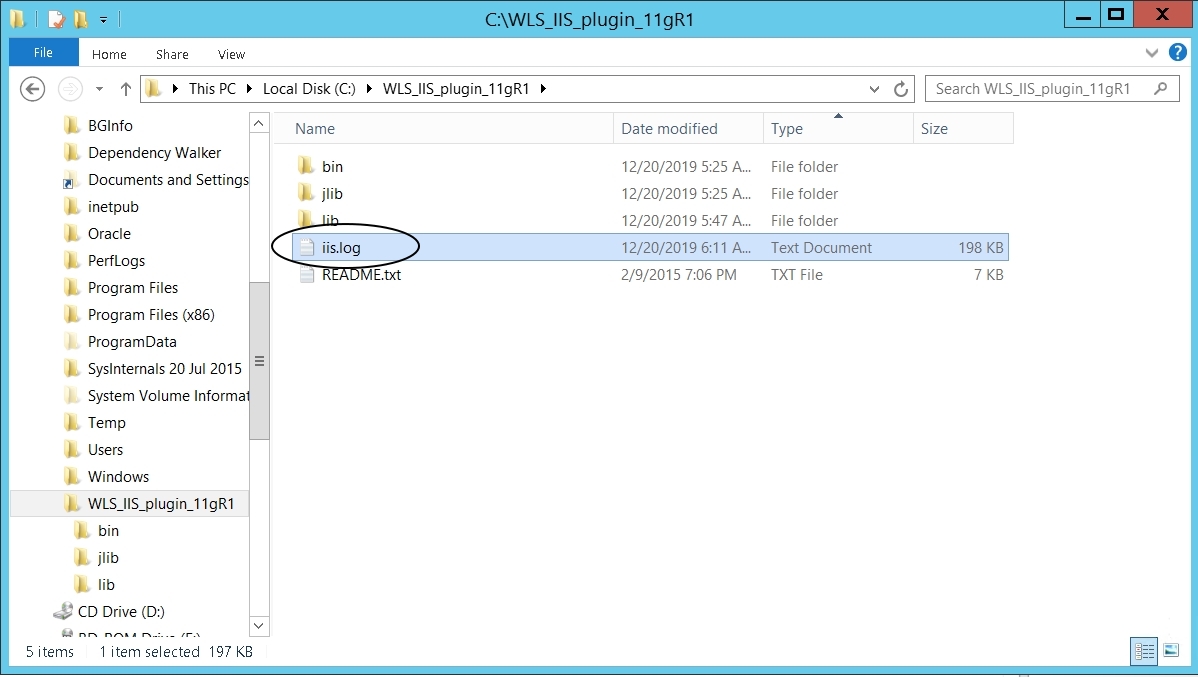The image size is (1198, 677).
Task: Open the File menu
Action: (44, 53)
